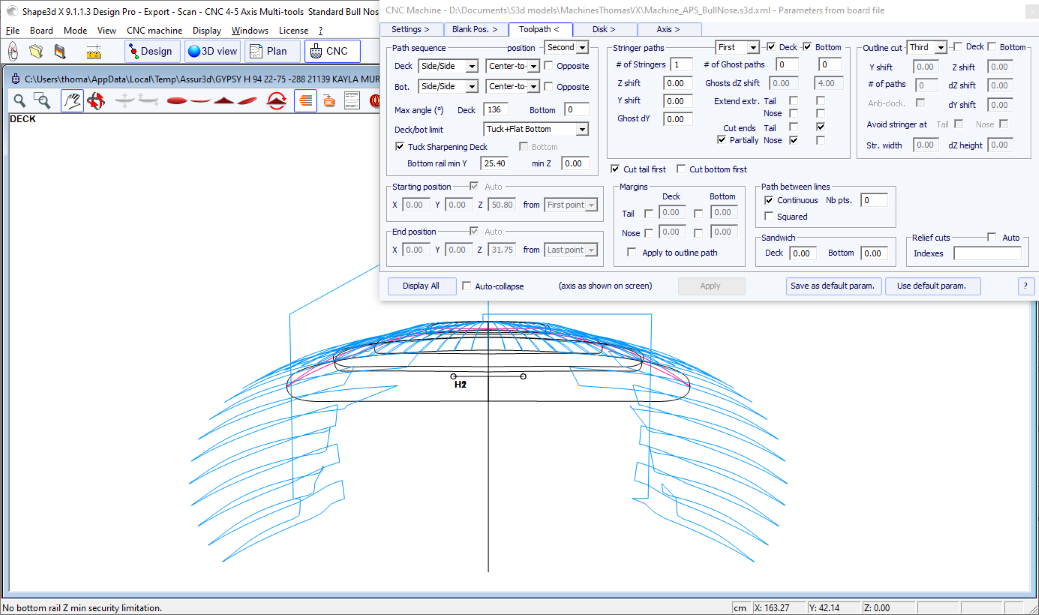Activate the pan hand tool
The width and height of the screenshot is (1039, 615).
point(72,100)
